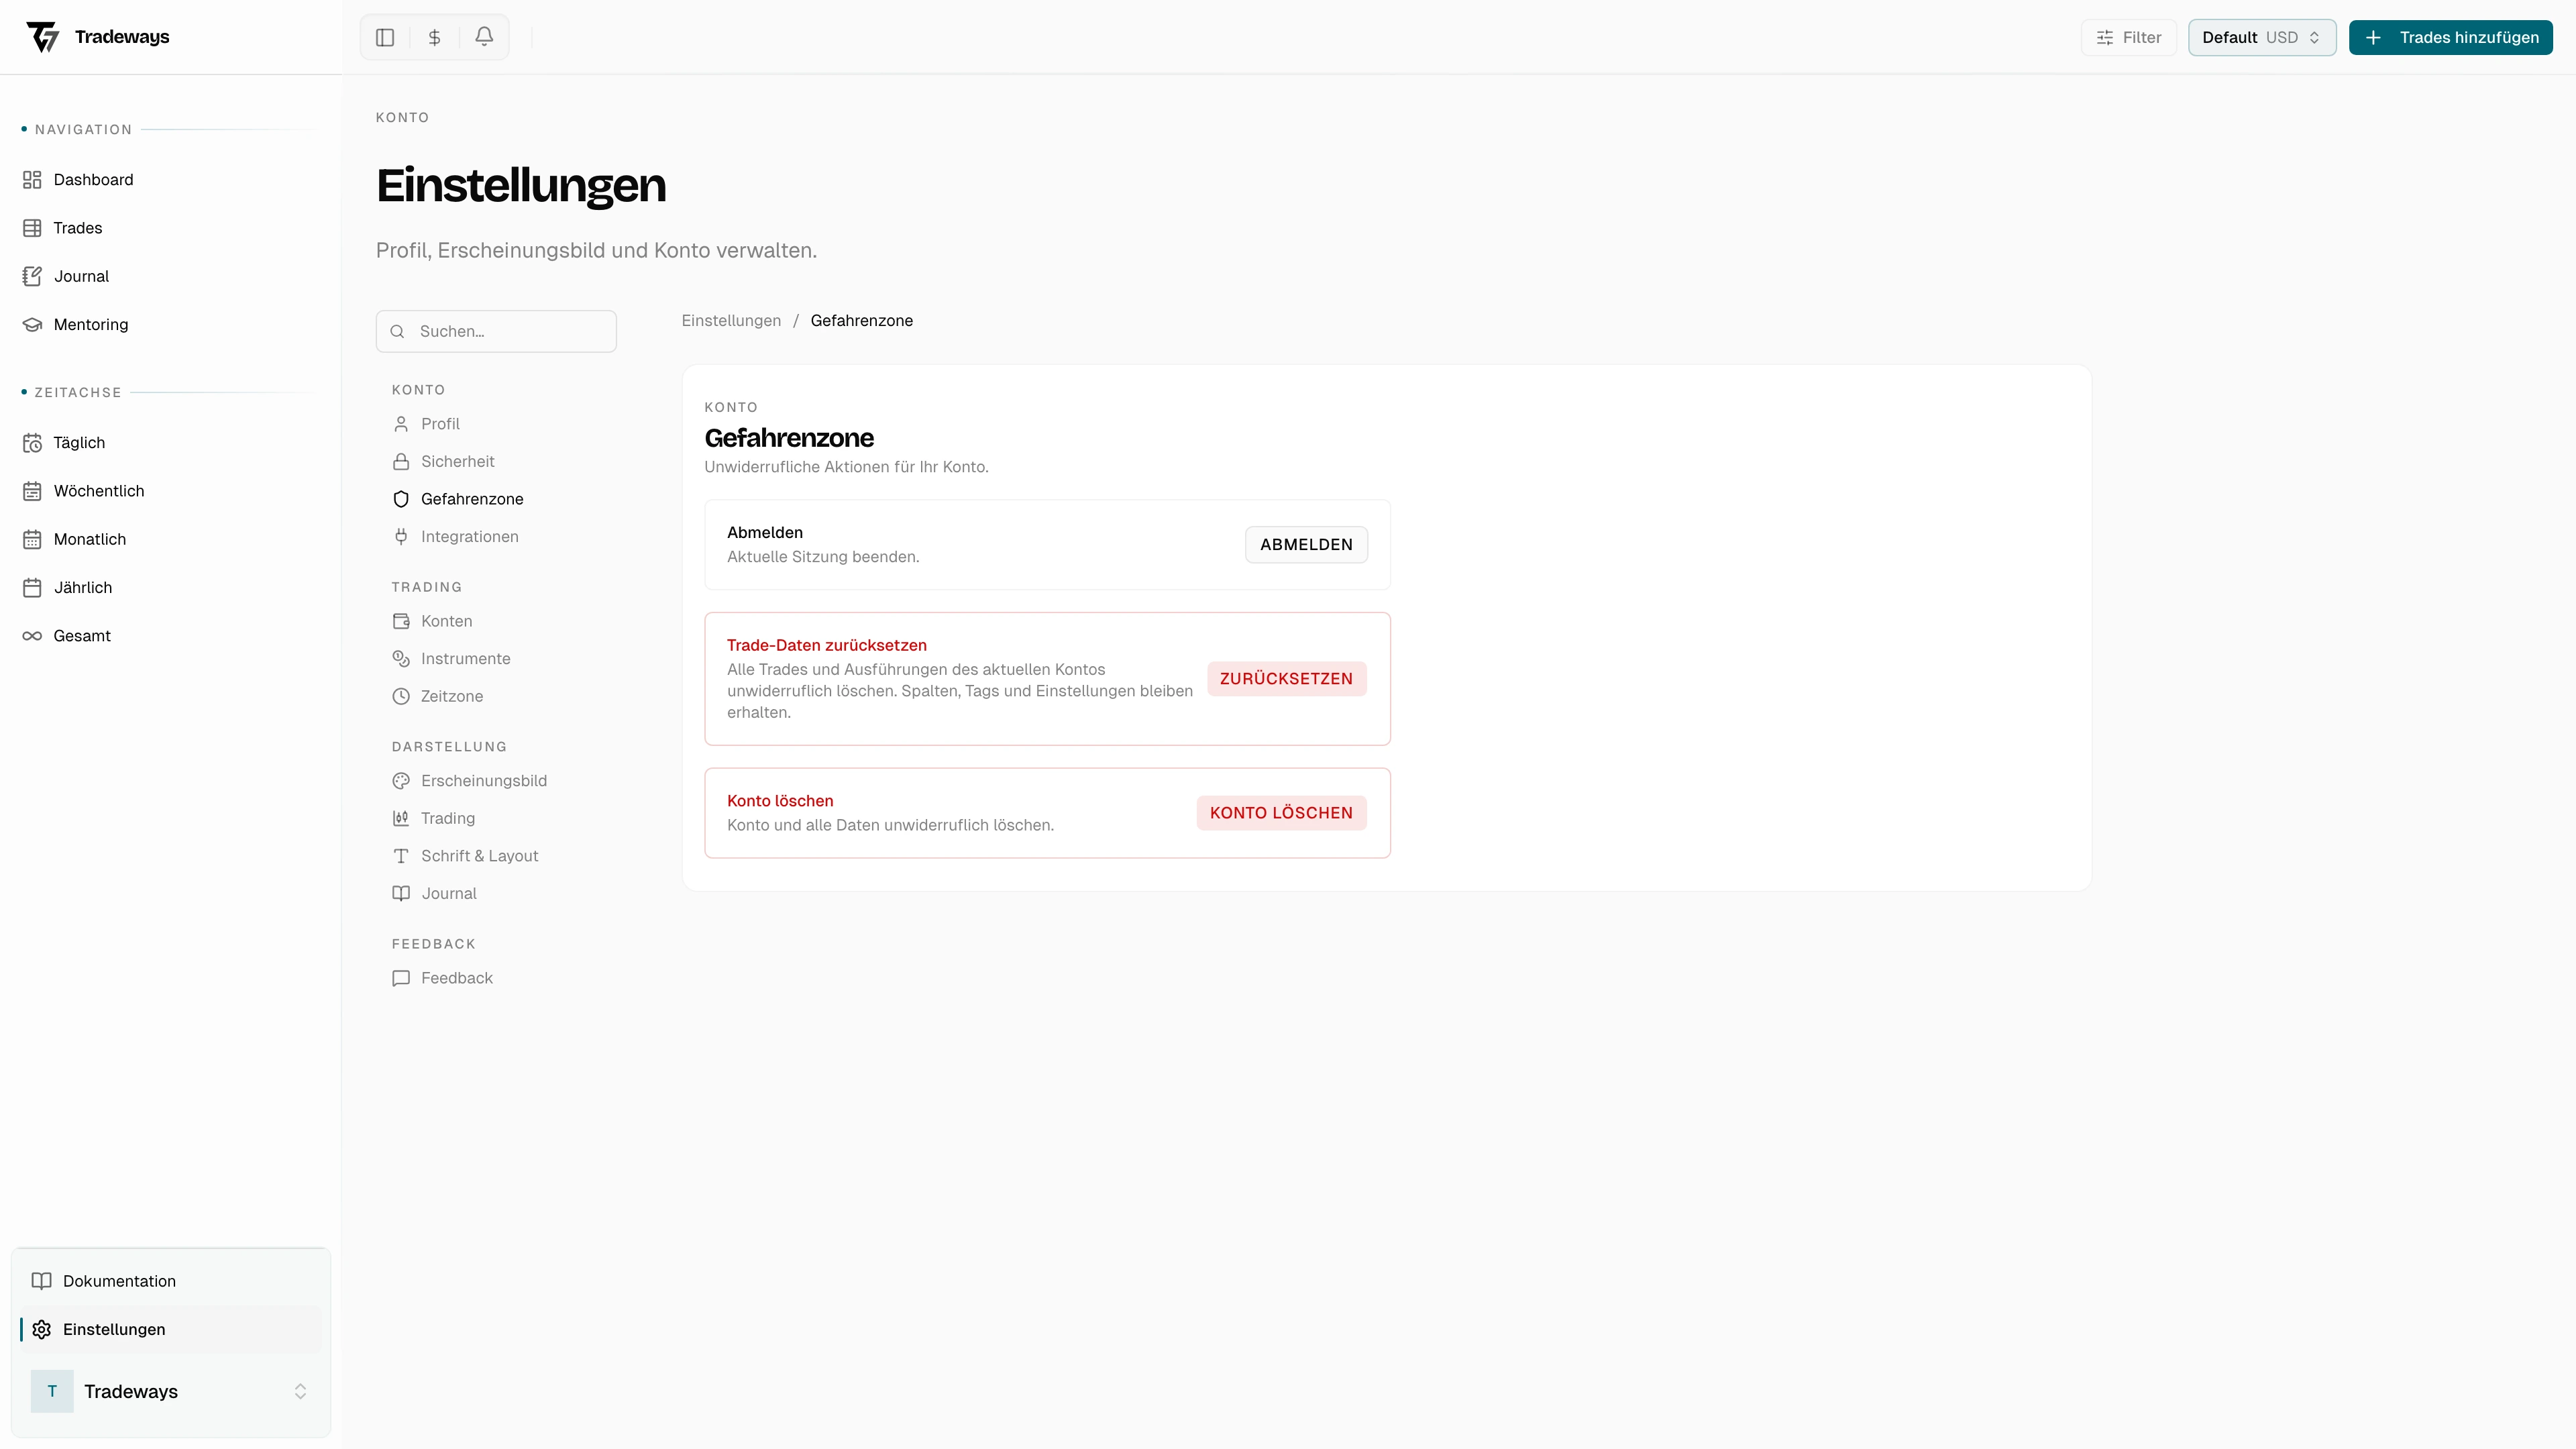Screen dimensions: 2576x1449
Task: Open Erscheinungsbild settings section
Action: pyautogui.click(x=483, y=781)
